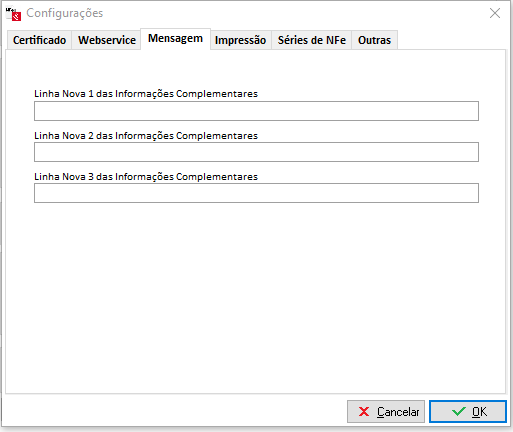
Task: Focus the Linha Nova 1 text field
Action: pyautogui.click(x=256, y=111)
